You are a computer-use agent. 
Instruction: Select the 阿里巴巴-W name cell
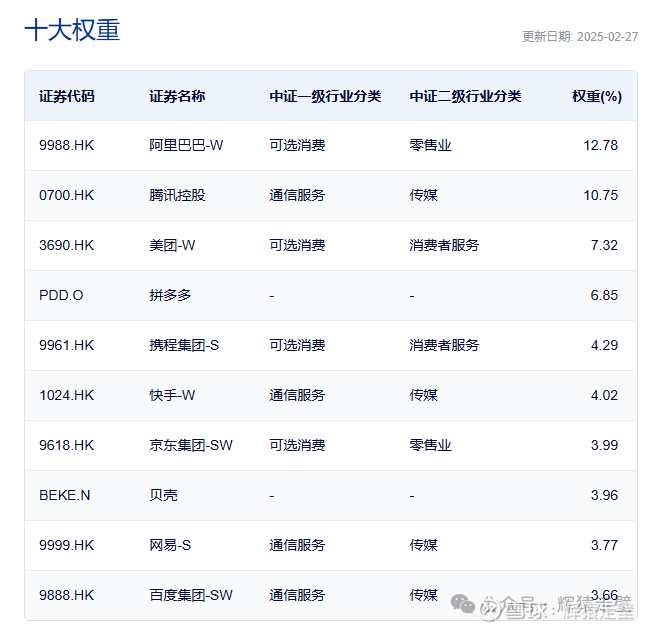tap(186, 145)
